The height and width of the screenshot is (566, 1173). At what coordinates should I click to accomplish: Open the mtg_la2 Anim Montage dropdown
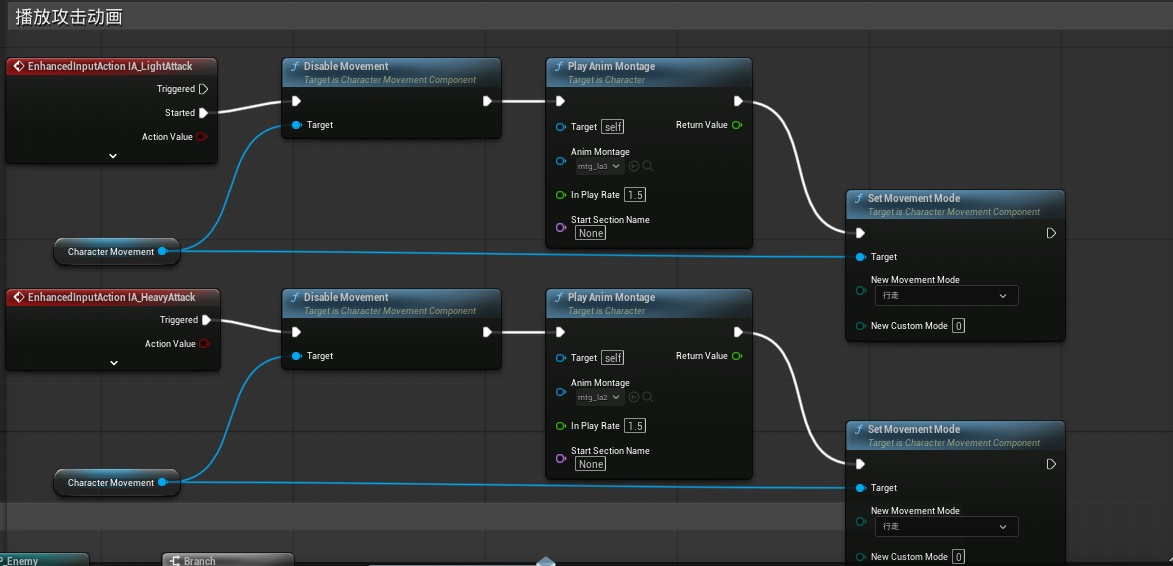click(x=600, y=397)
